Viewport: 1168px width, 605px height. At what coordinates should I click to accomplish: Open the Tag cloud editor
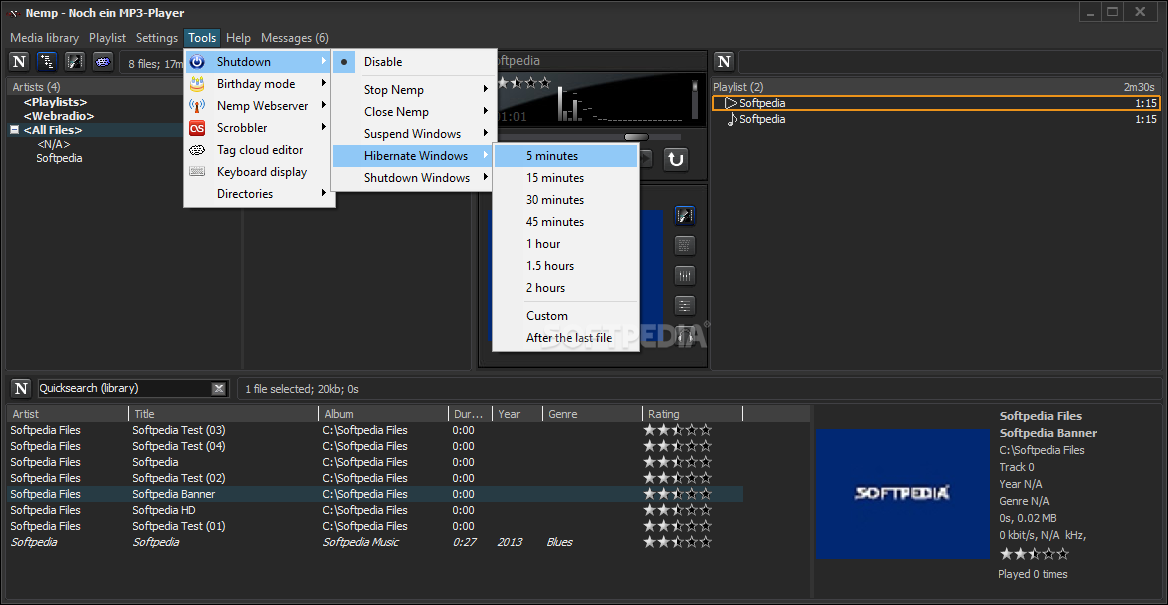259,150
